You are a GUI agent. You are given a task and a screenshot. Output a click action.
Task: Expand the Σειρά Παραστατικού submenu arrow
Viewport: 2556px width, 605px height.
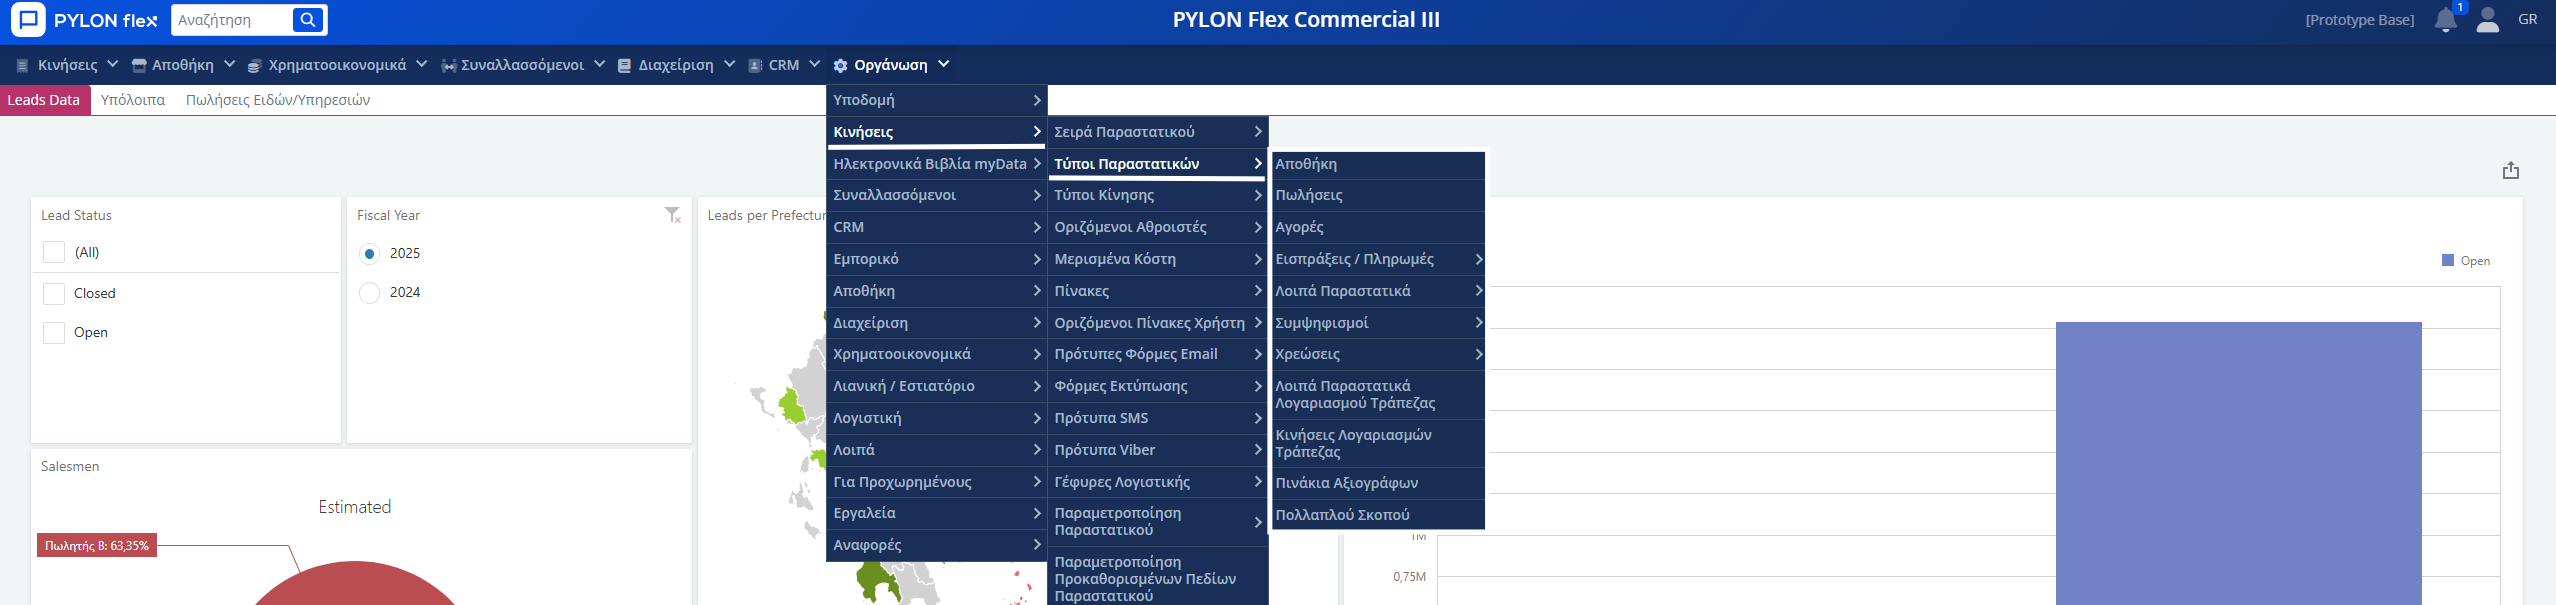[1258, 131]
